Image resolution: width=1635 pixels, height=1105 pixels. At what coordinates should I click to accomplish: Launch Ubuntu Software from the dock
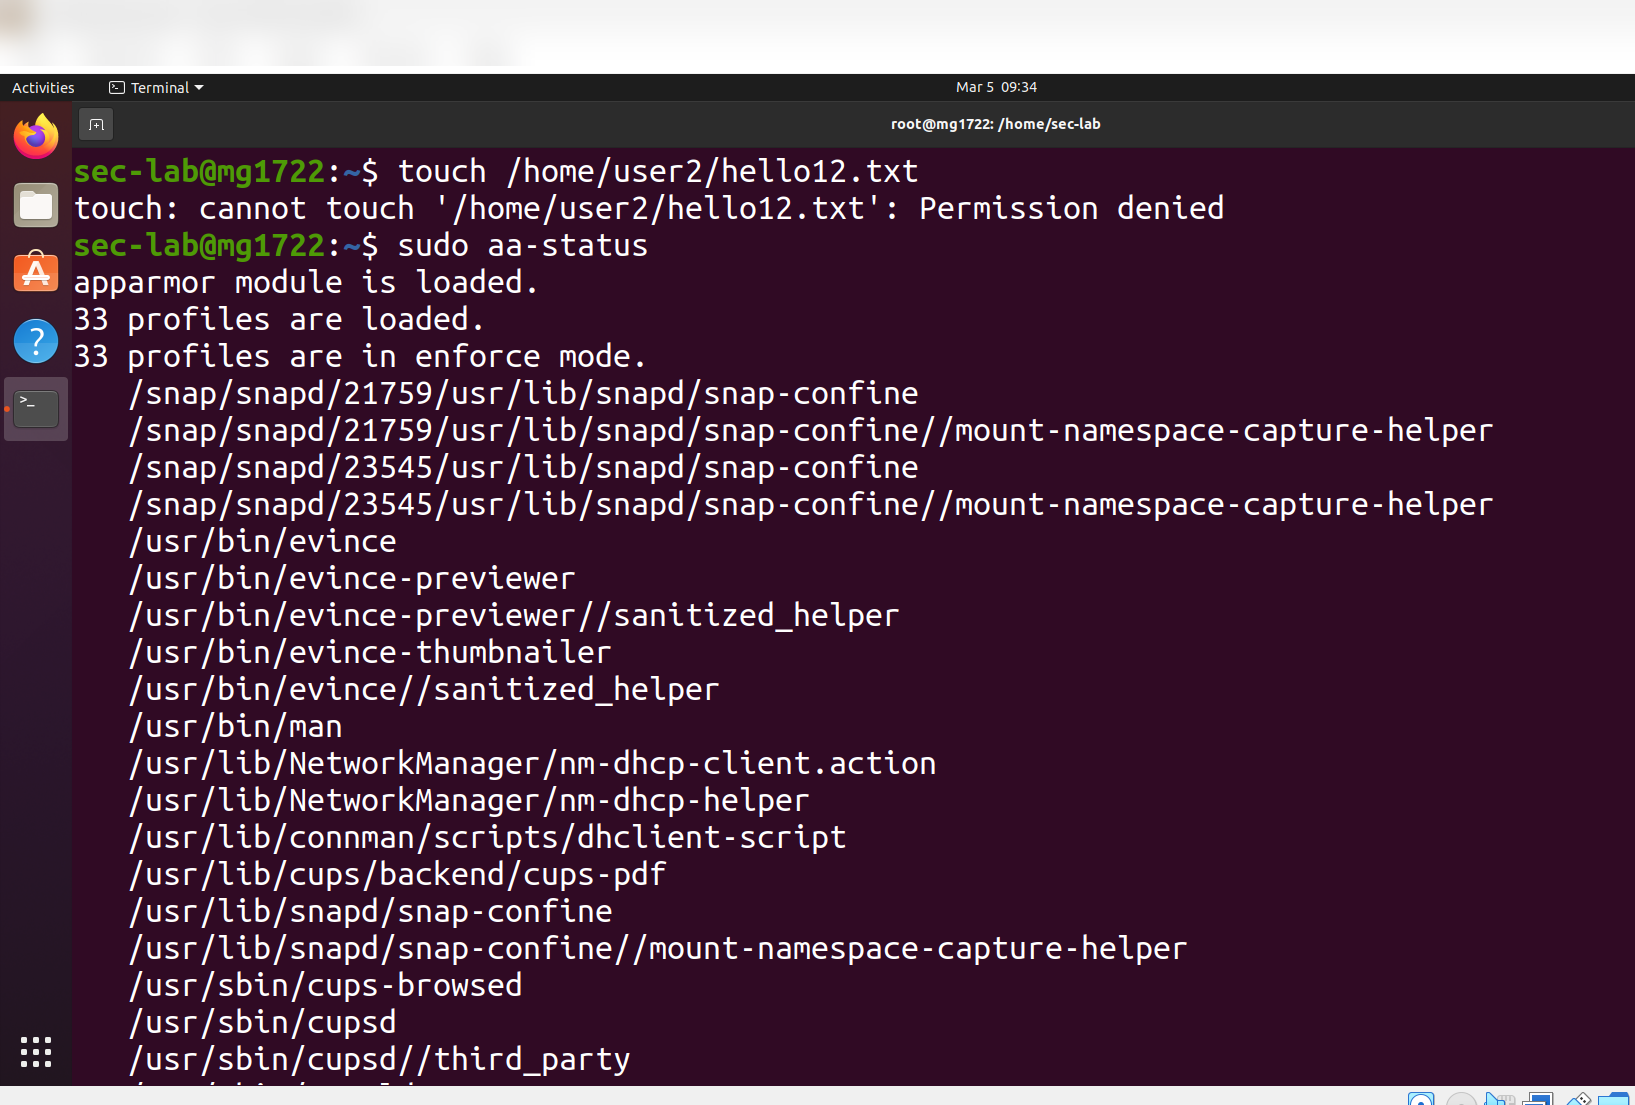pos(36,272)
